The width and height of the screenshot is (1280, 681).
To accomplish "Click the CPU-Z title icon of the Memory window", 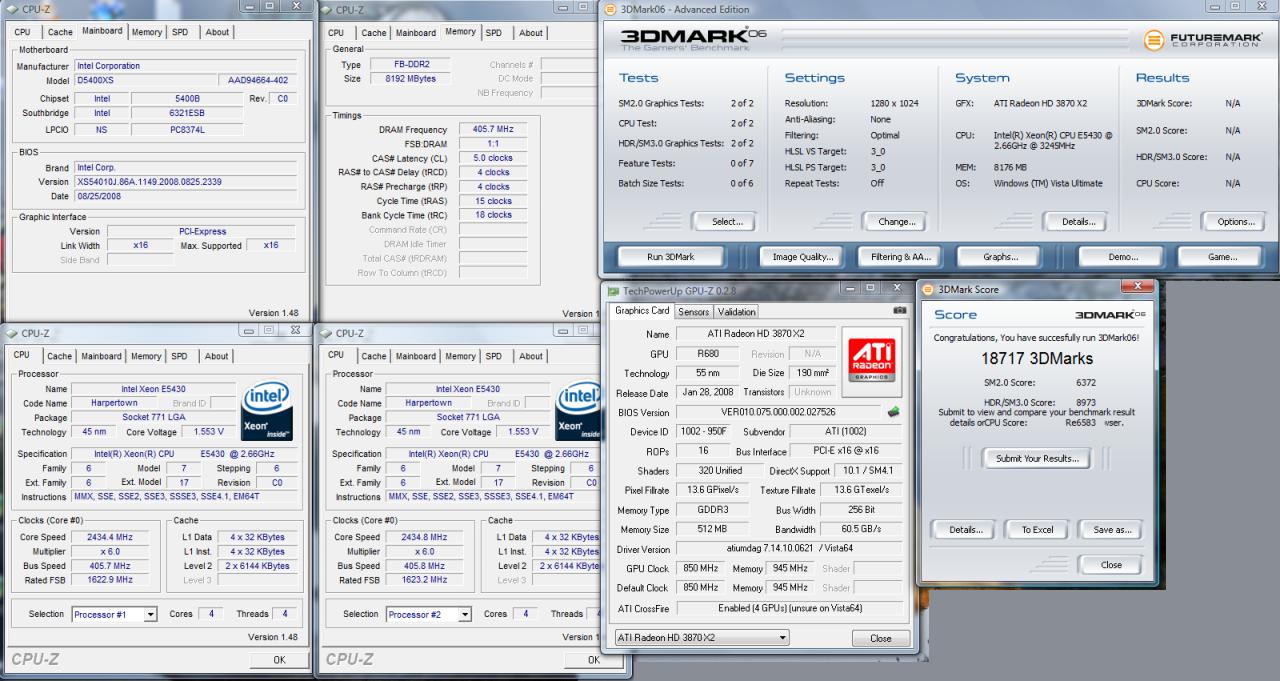I will click(x=326, y=10).
